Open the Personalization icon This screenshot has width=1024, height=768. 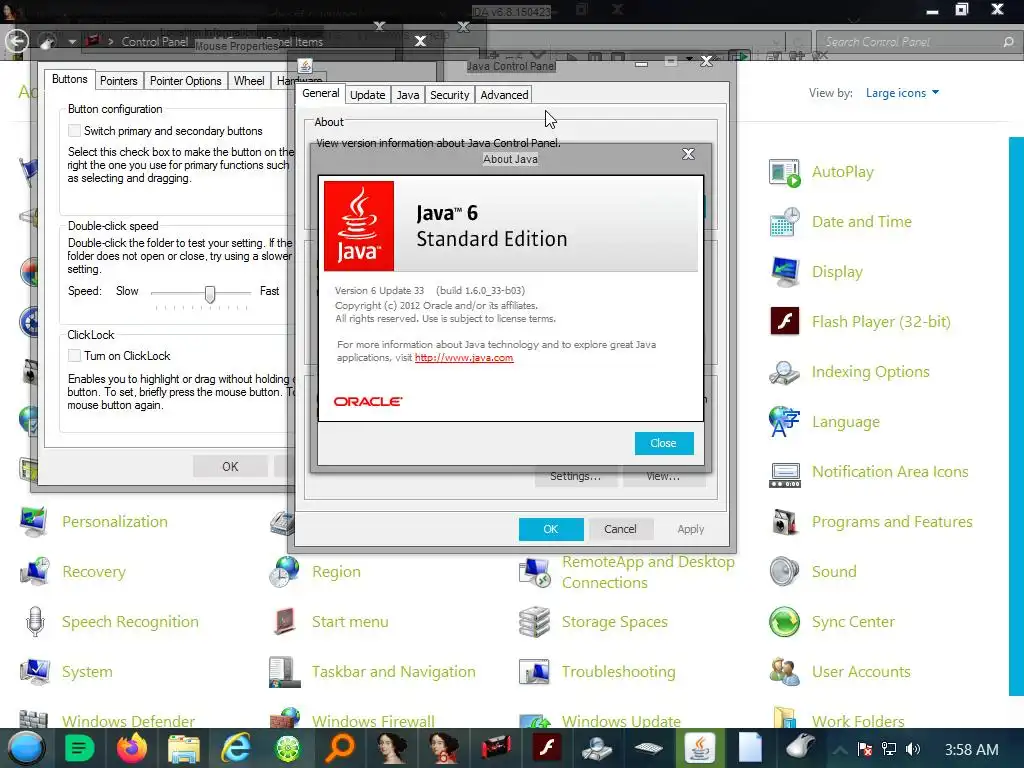[x=33, y=522]
